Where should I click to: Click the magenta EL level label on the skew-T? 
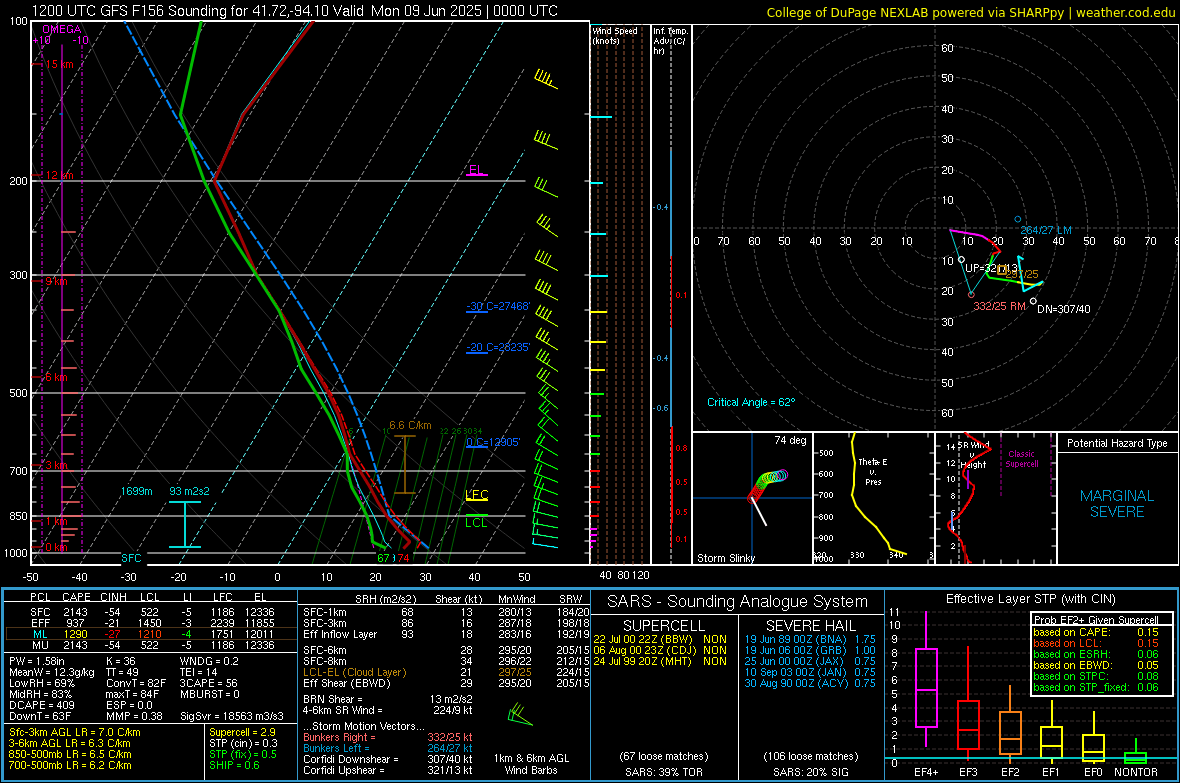point(476,169)
